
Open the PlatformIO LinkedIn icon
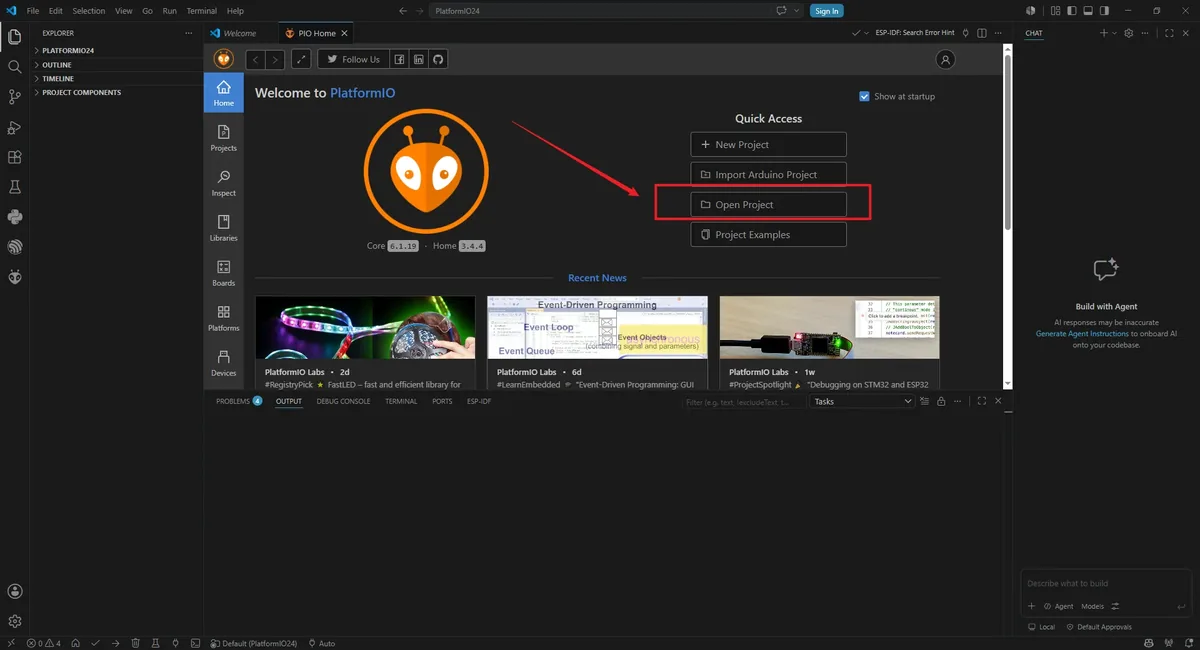(418, 60)
